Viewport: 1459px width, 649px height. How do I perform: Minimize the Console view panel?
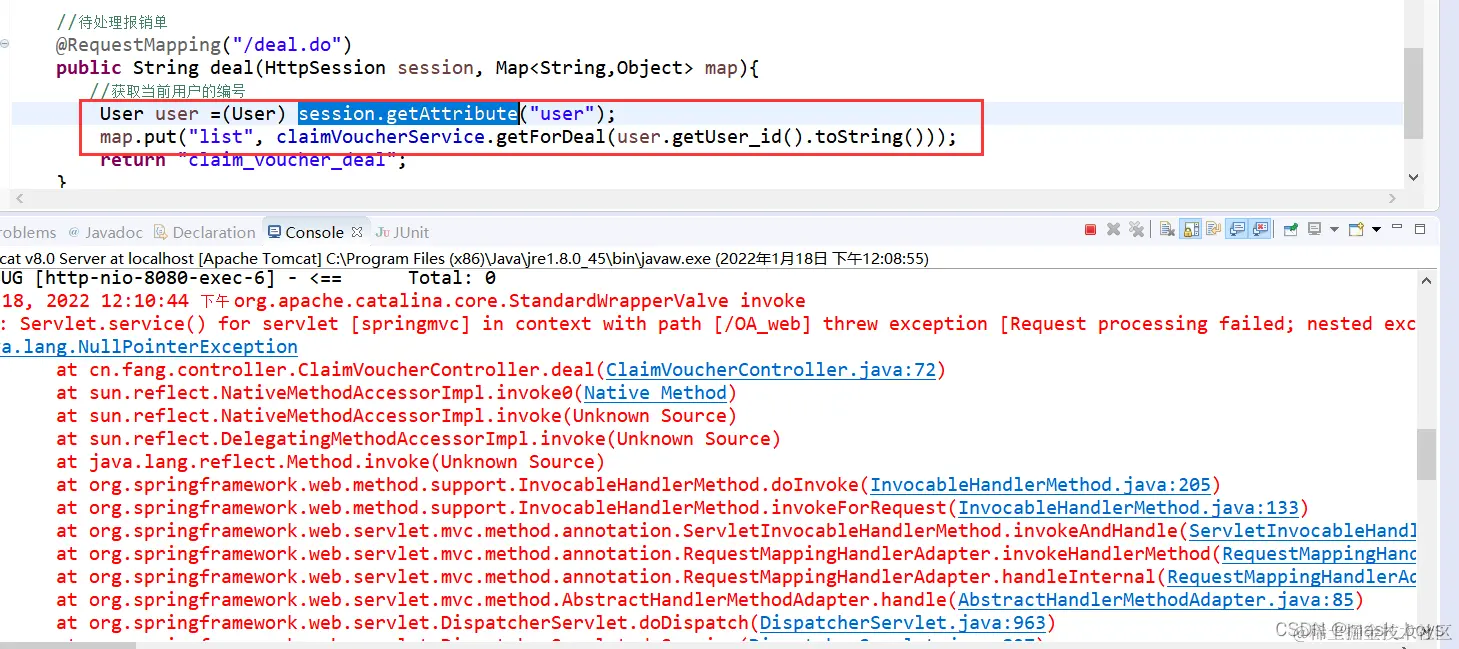tap(1397, 227)
